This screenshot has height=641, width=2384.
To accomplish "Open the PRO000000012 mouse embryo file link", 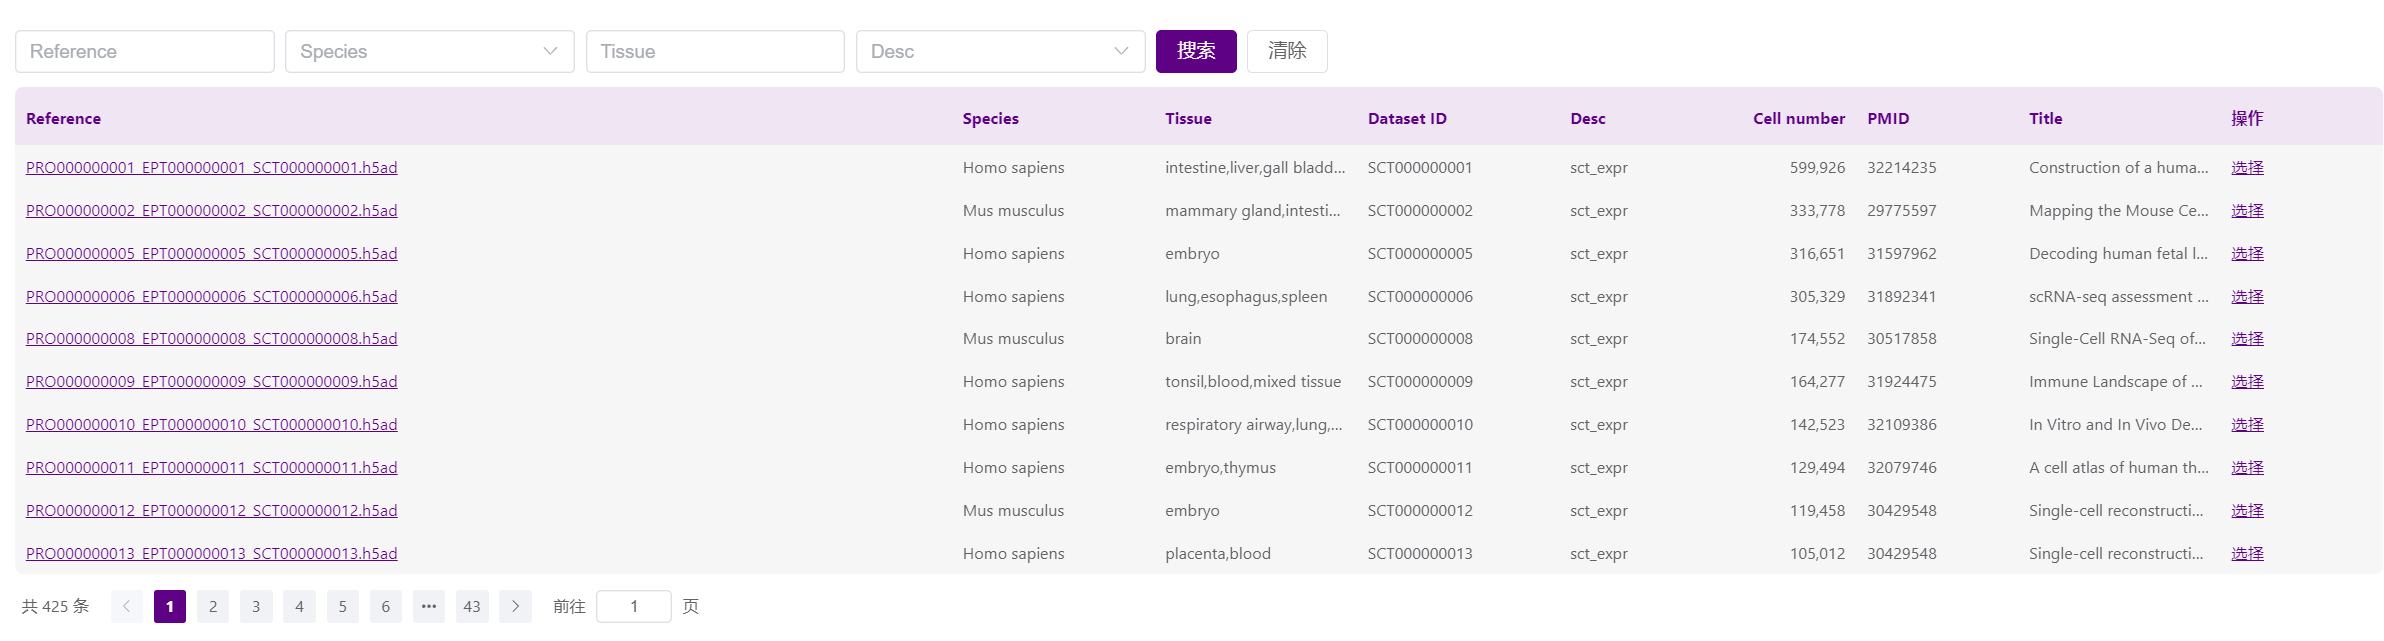I will (x=211, y=511).
